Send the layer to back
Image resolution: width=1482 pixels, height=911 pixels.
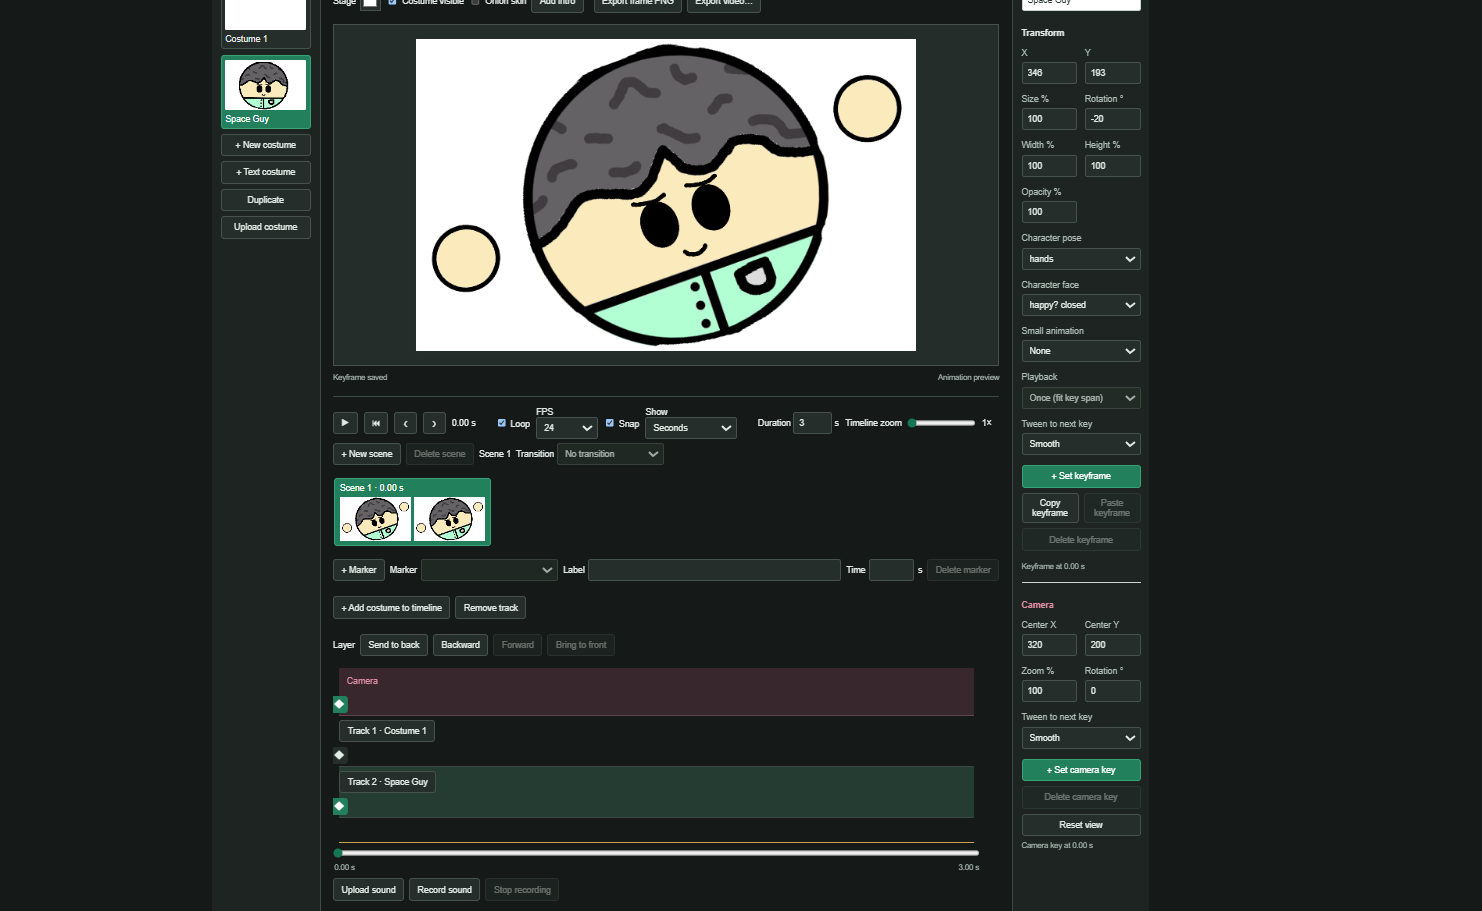point(394,645)
